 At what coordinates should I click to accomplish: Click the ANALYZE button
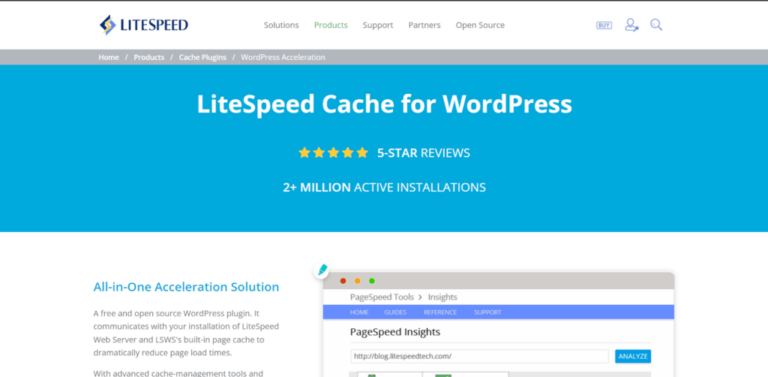point(633,356)
